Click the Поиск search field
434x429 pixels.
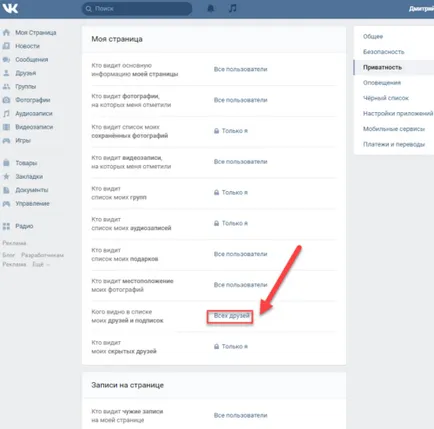[x=137, y=9]
